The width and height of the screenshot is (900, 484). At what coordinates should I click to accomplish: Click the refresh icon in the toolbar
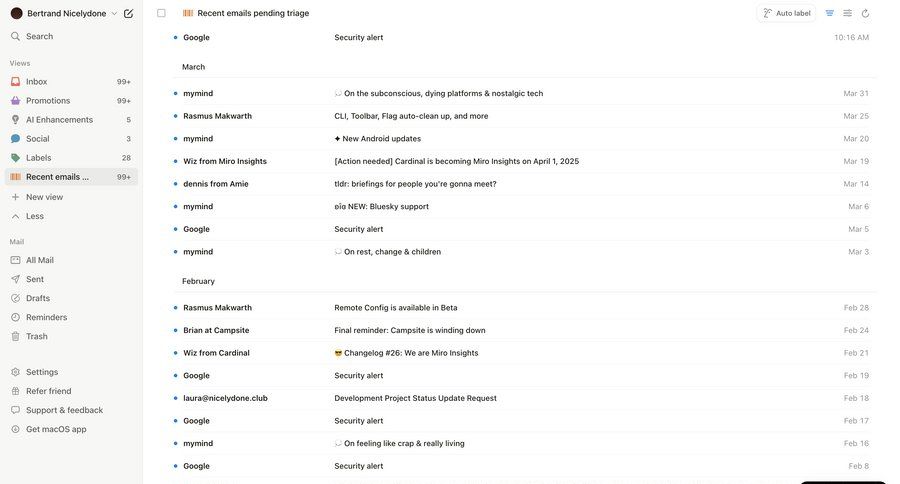(x=866, y=13)
